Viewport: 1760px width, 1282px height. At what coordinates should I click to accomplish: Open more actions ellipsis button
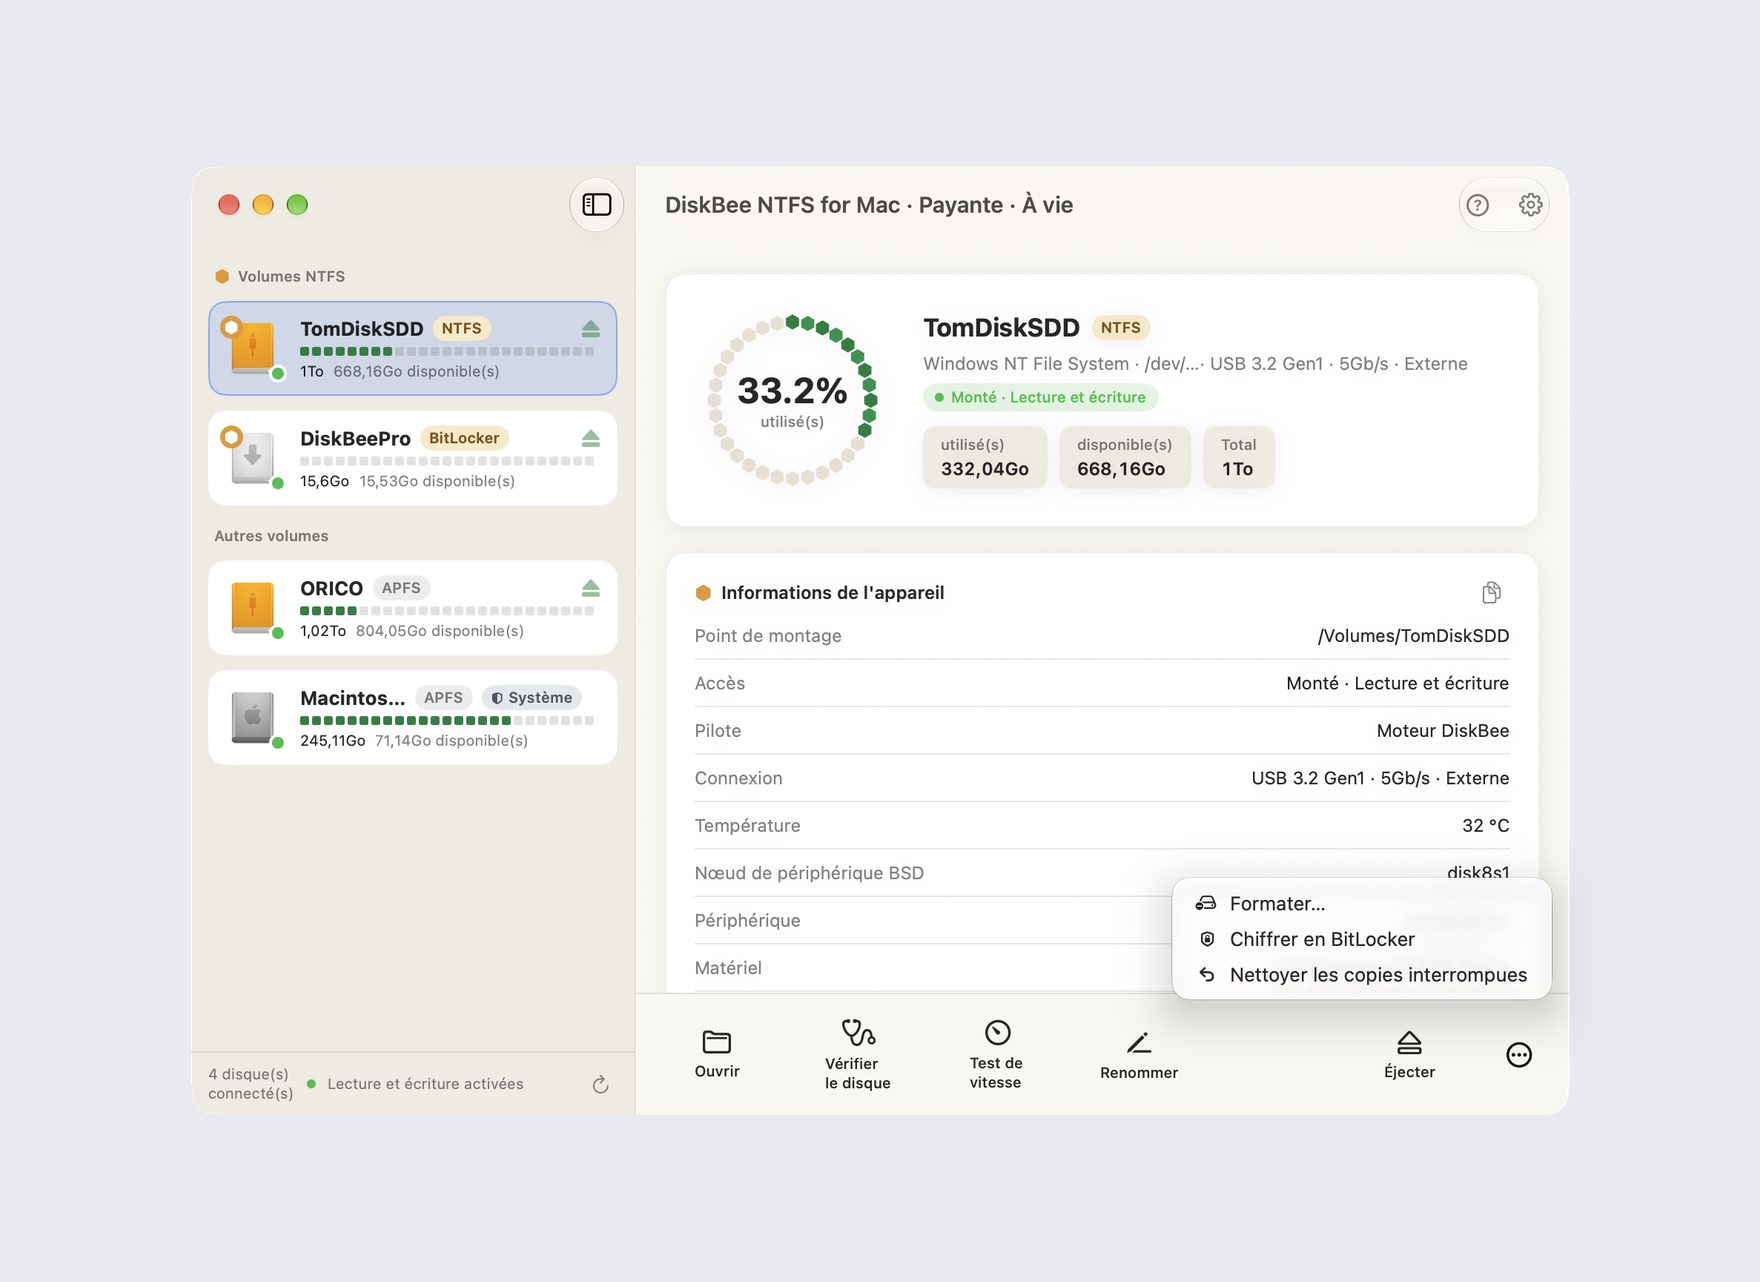tap(1519, 1055)
